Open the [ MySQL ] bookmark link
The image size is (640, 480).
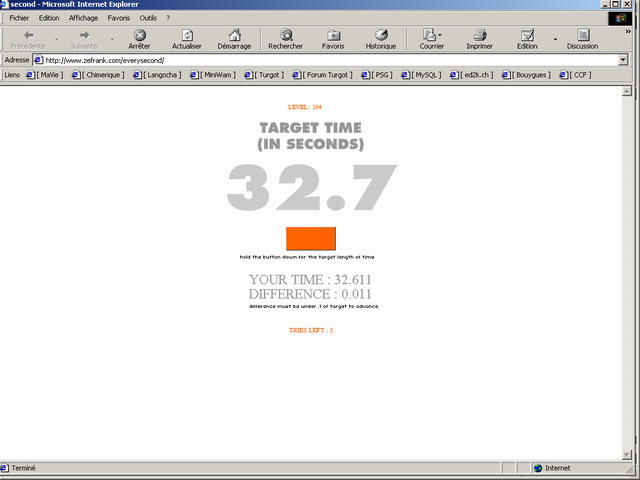[x=426, y=75]
